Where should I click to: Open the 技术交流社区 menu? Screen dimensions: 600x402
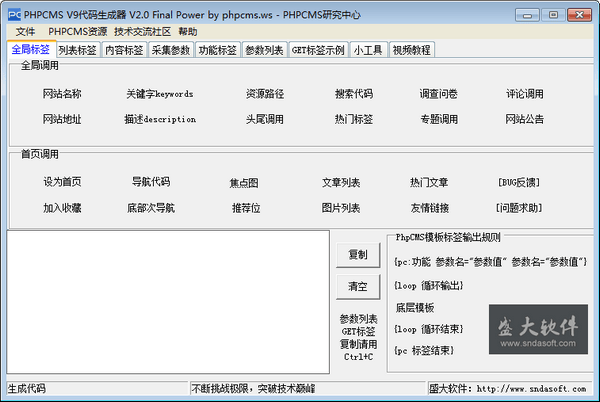(x=140, y=32)
